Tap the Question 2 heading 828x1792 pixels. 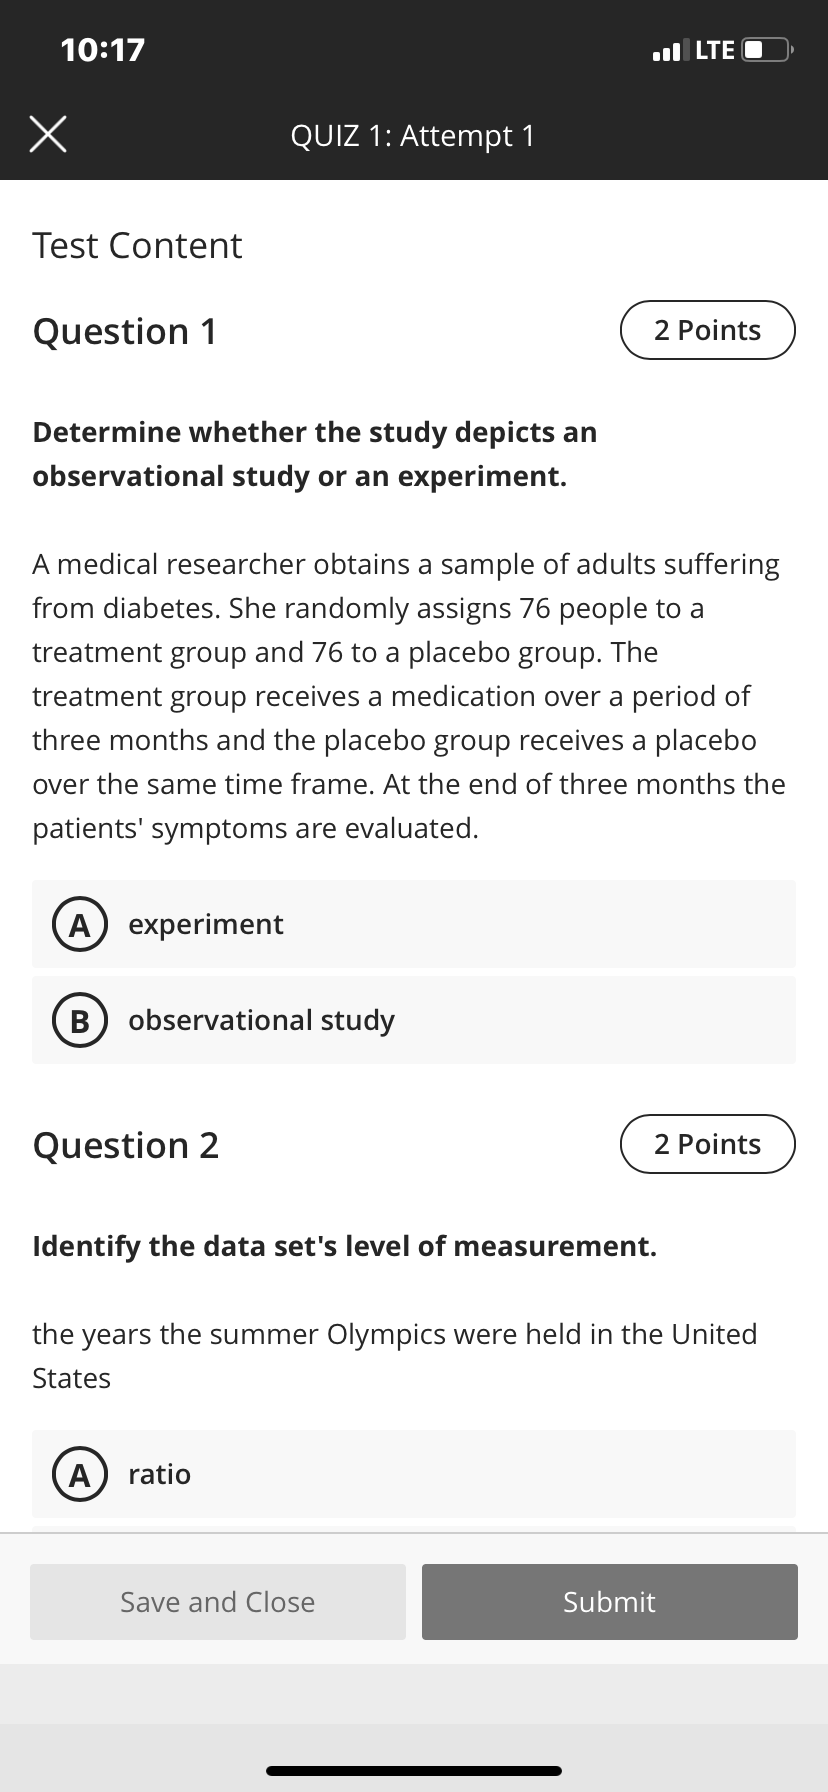[x=126, y=1145]
